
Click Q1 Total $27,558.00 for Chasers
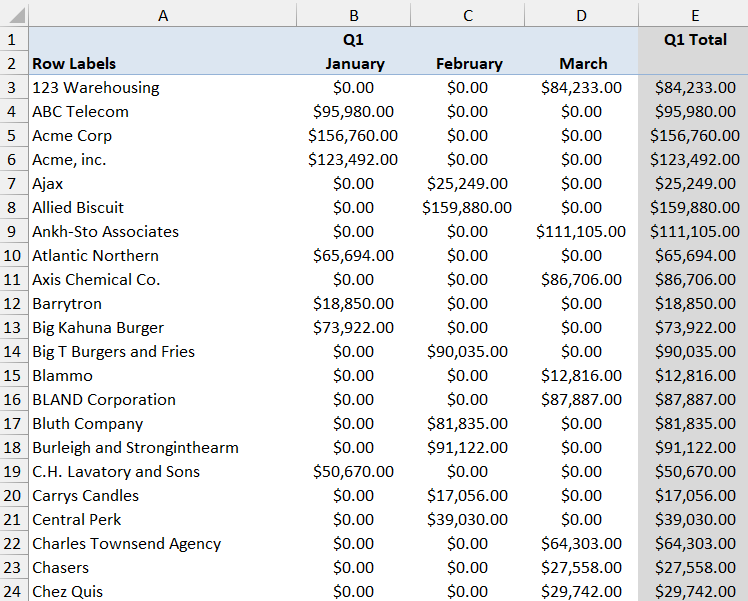coord(695,568)
